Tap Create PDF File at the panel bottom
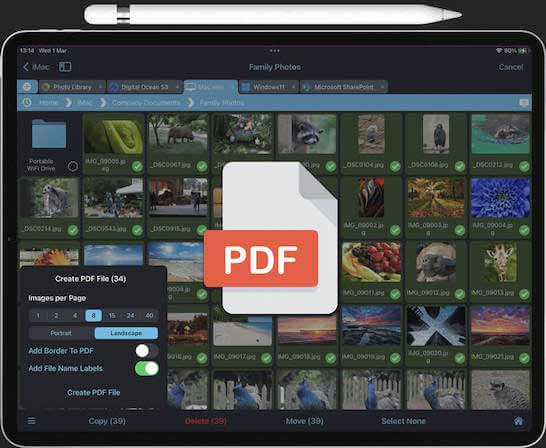Image resolution: width=546 pixels, height=448 pixels. (x=93, y=392)
